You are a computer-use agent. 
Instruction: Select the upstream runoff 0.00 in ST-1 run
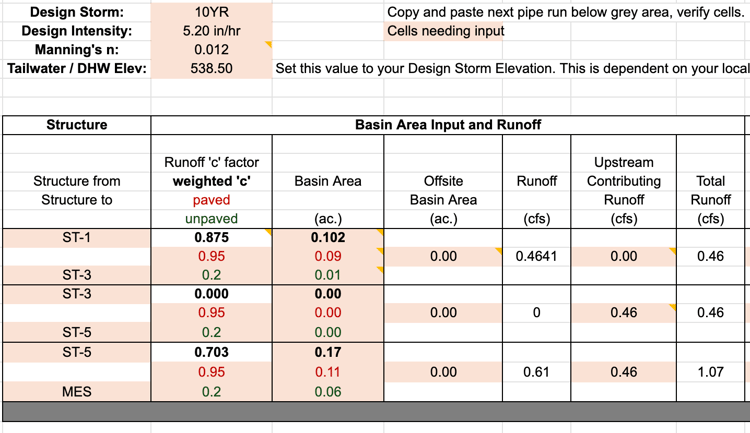tap(624, 256)
